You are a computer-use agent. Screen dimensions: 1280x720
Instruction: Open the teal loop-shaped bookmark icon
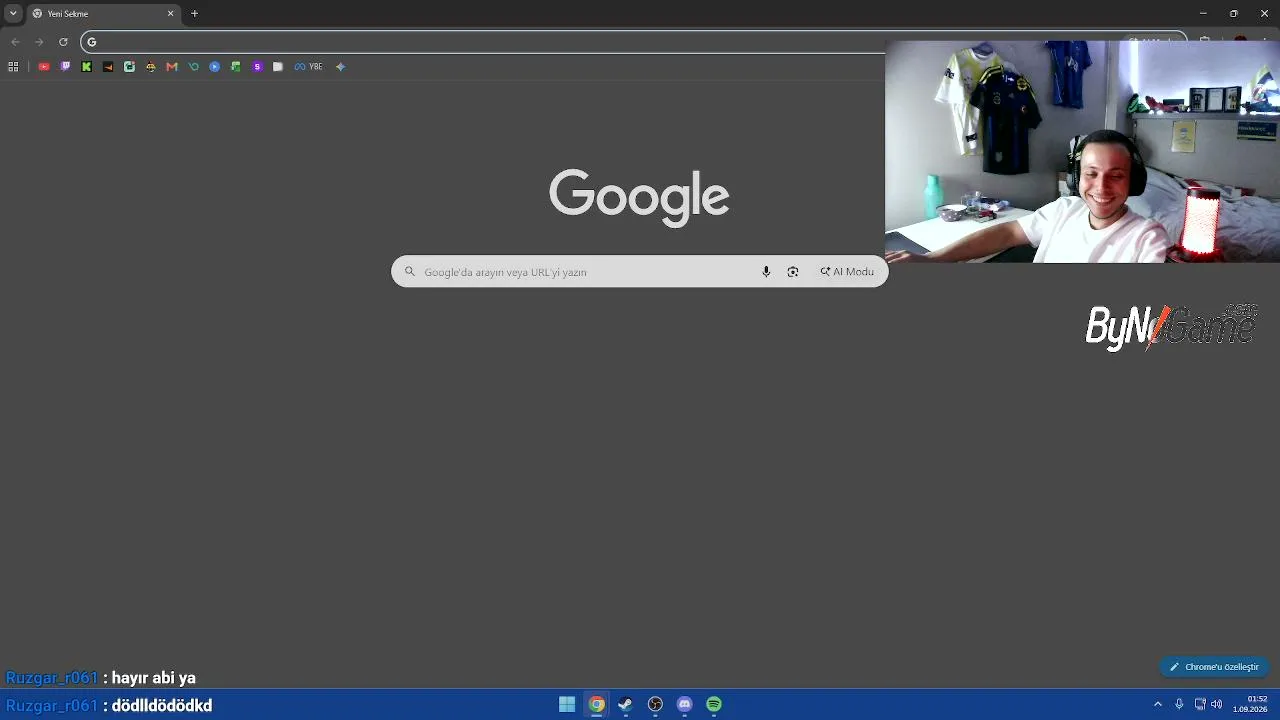[x=194, y=67]
